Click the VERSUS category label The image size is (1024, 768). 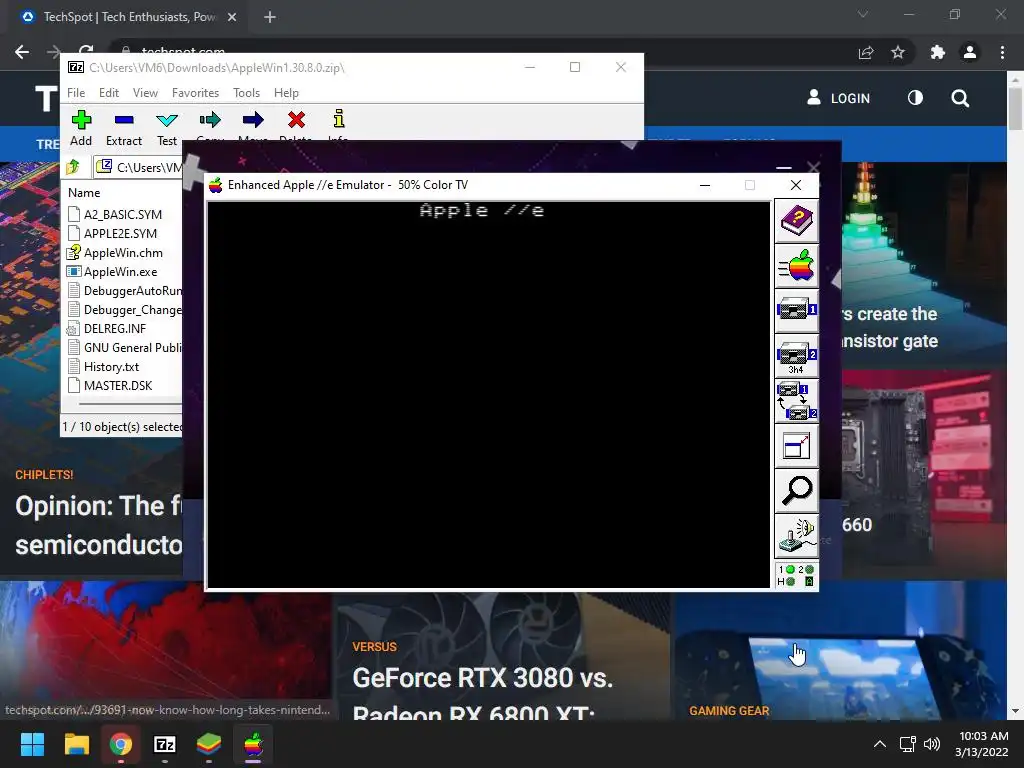click(x=374, y=647)
